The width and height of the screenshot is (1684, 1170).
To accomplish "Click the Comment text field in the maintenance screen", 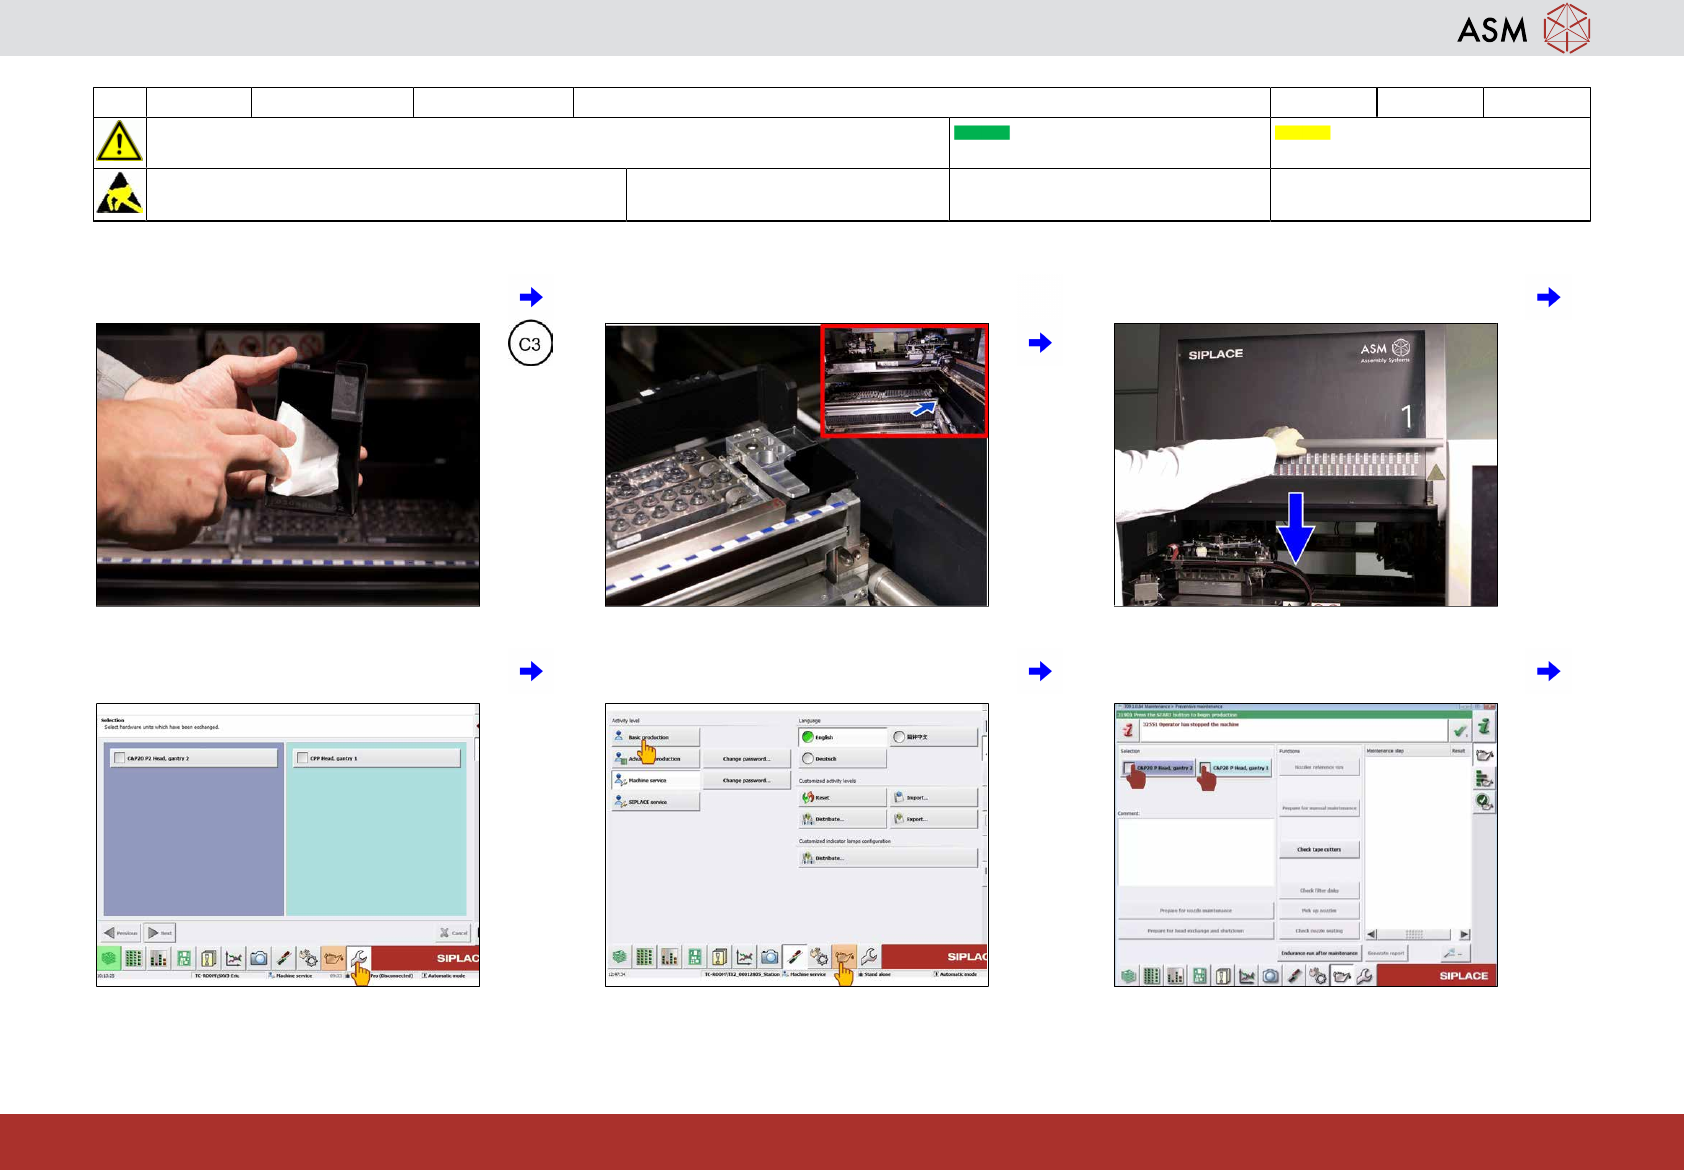I will [1196, 852].
